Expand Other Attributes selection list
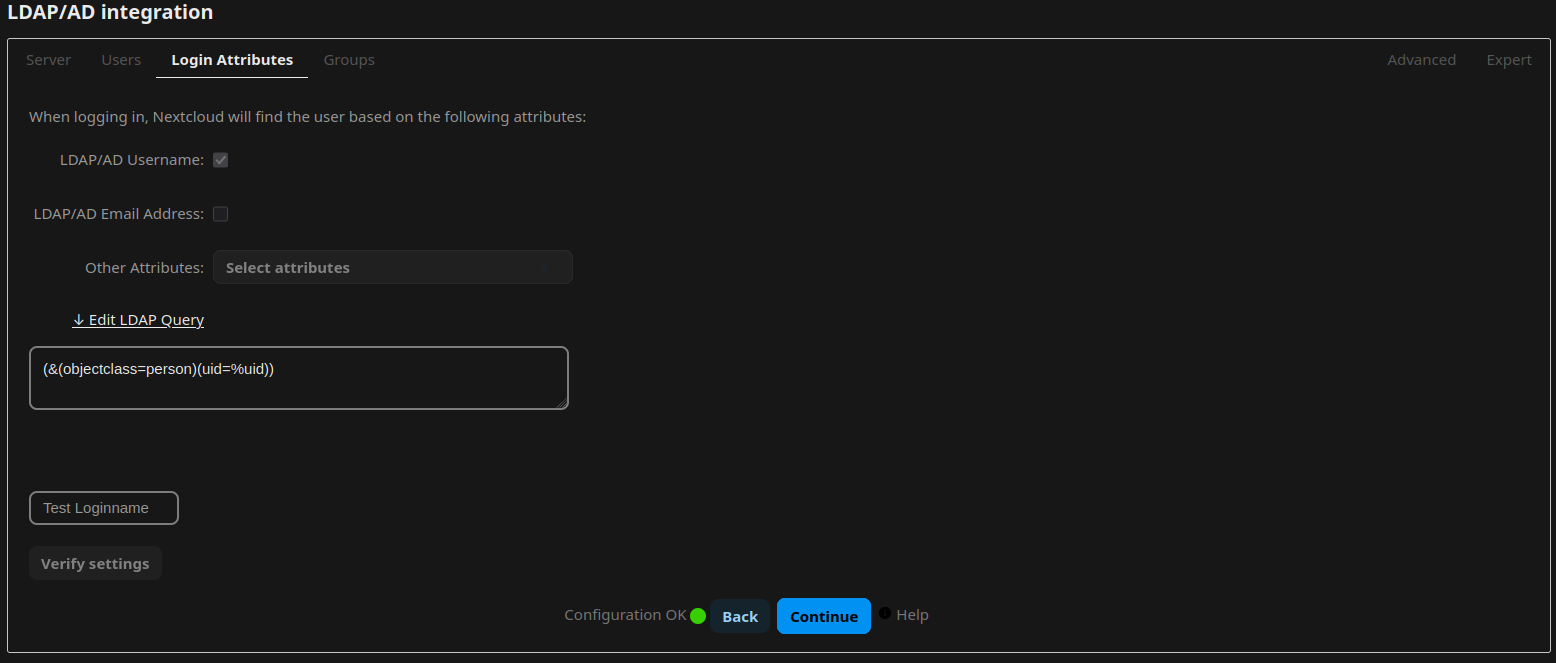 click(392, 267)
